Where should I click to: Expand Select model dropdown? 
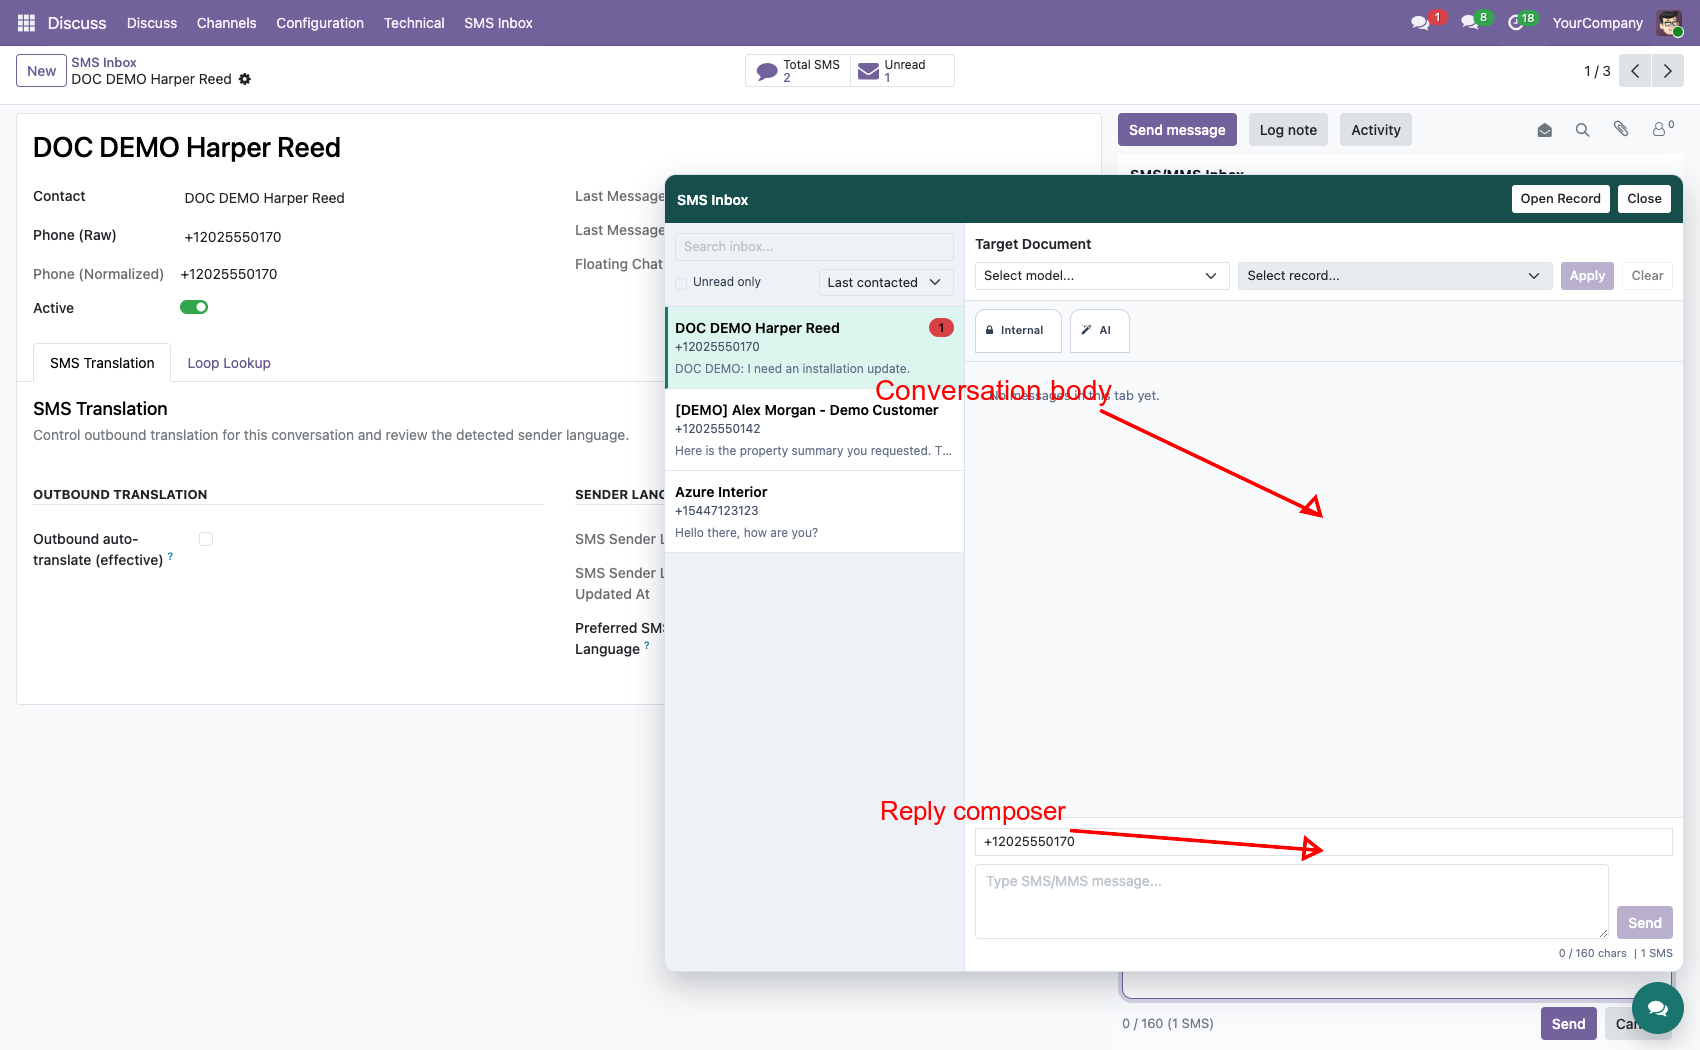pos(1103,276)
